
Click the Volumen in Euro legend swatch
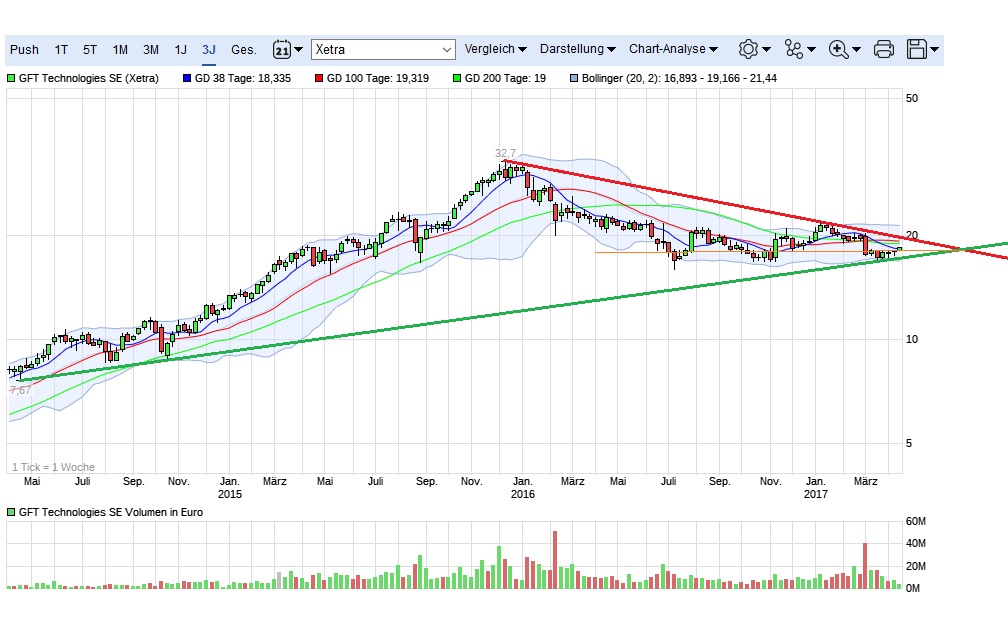click(x=11, y=512)
